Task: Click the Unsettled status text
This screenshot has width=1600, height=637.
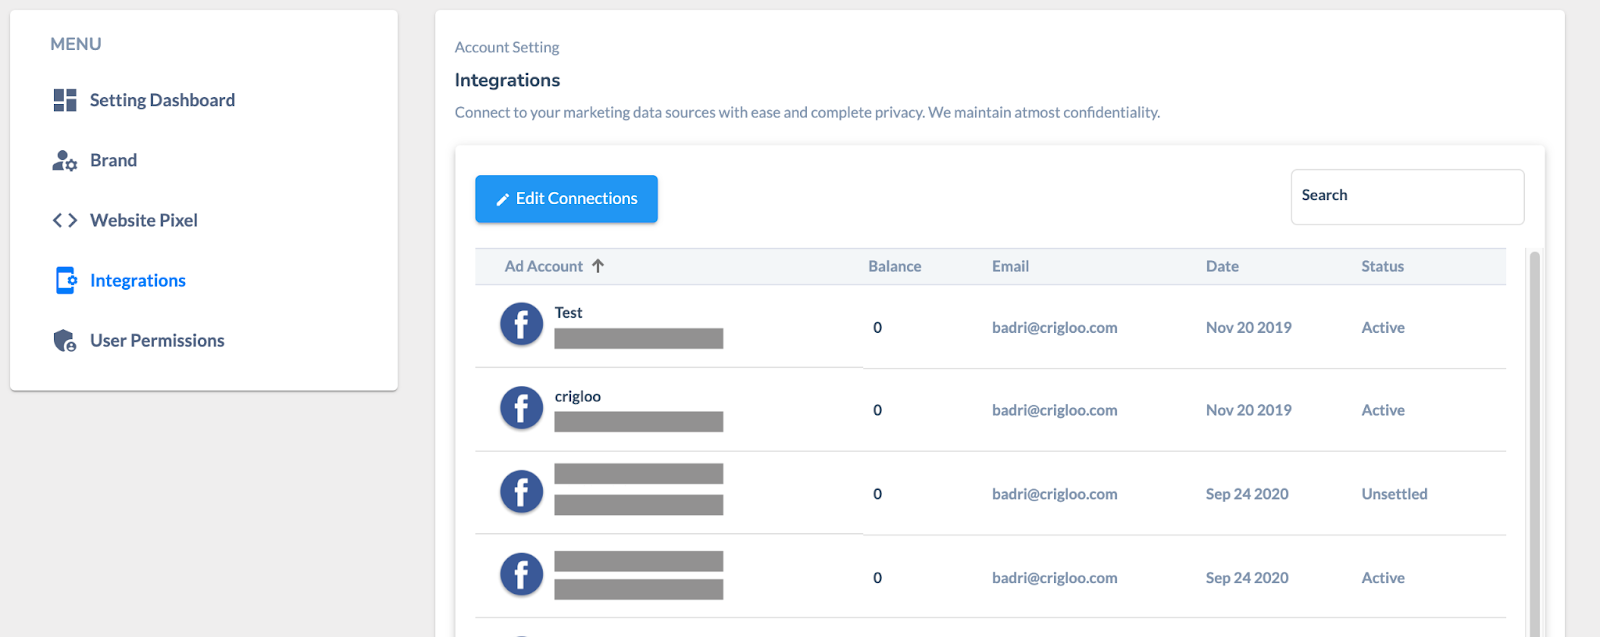Action: pos(1394,494)
